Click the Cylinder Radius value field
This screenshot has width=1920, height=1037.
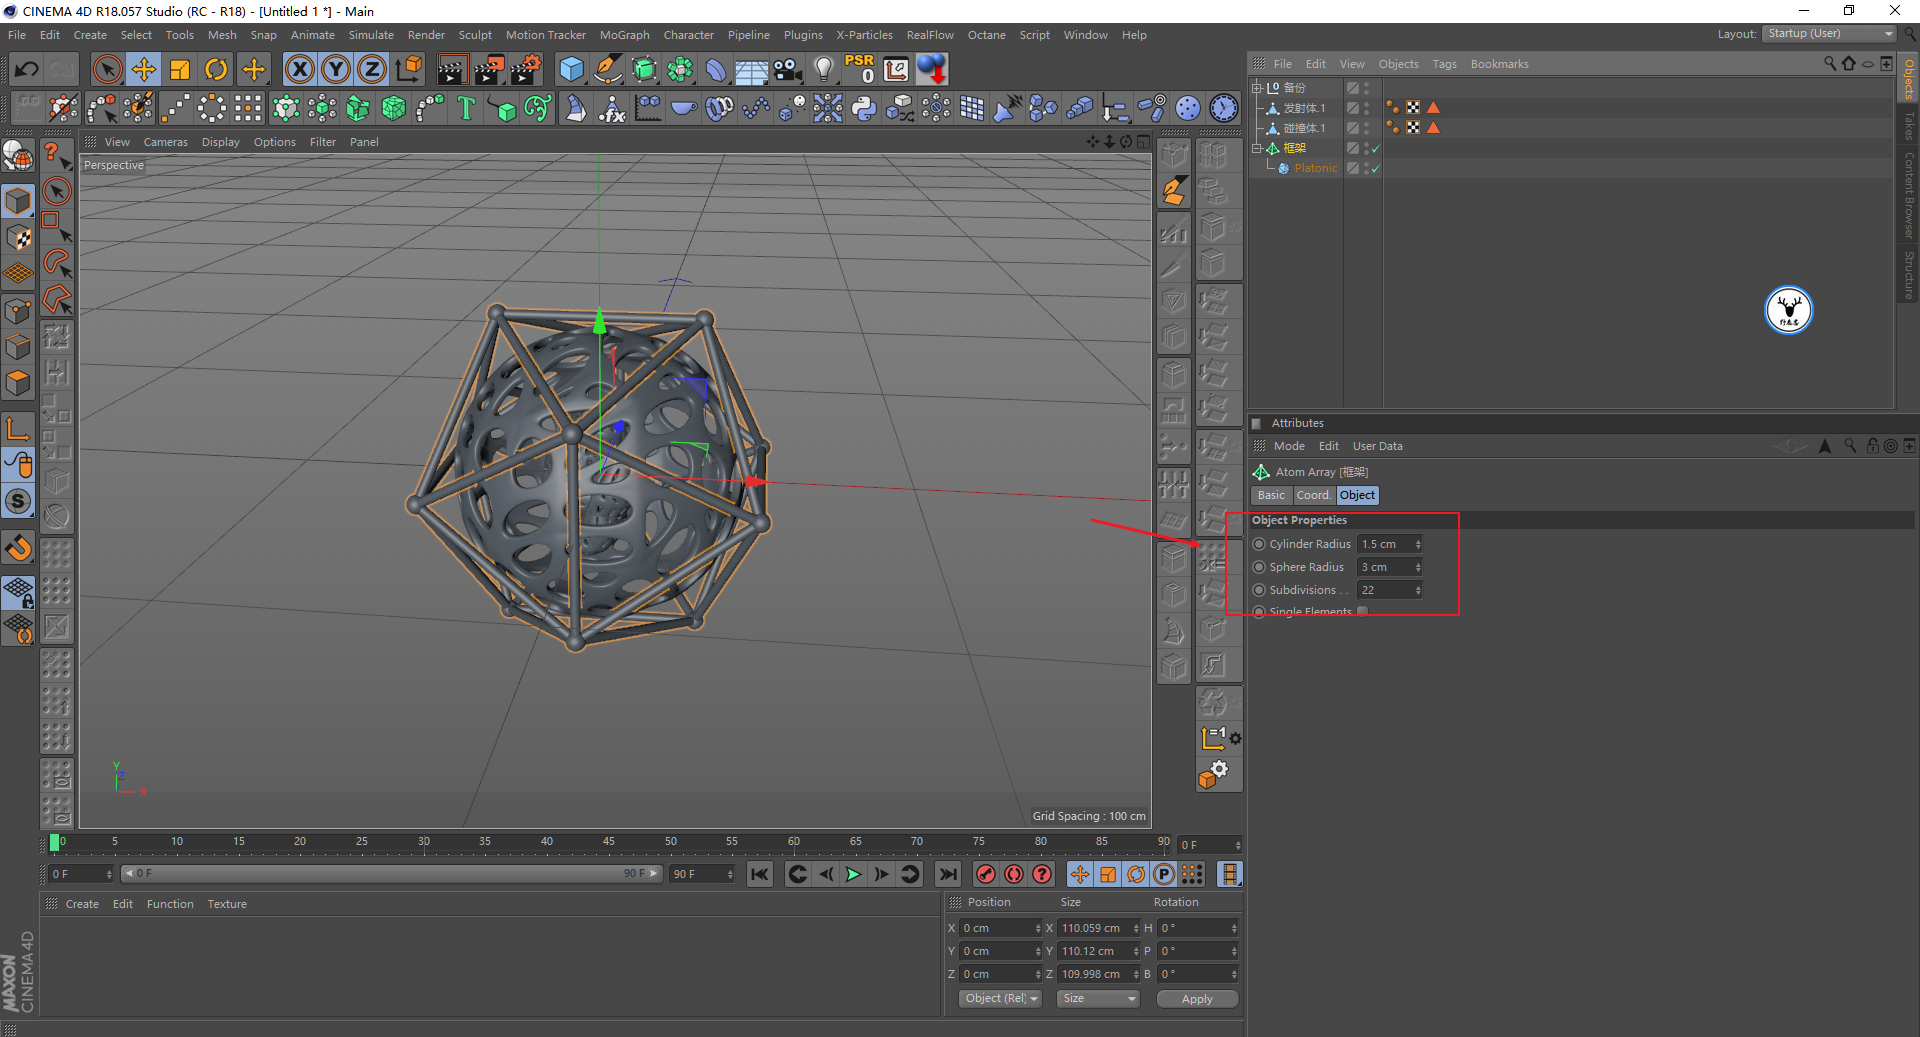(1385, 544)
